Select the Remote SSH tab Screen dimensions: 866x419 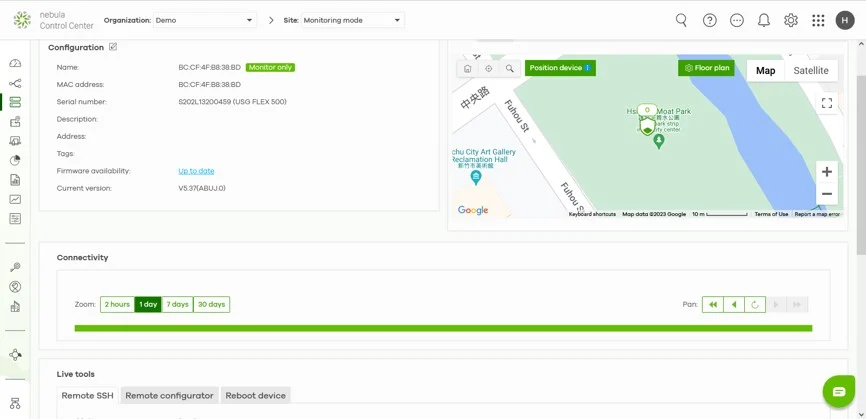87,395
